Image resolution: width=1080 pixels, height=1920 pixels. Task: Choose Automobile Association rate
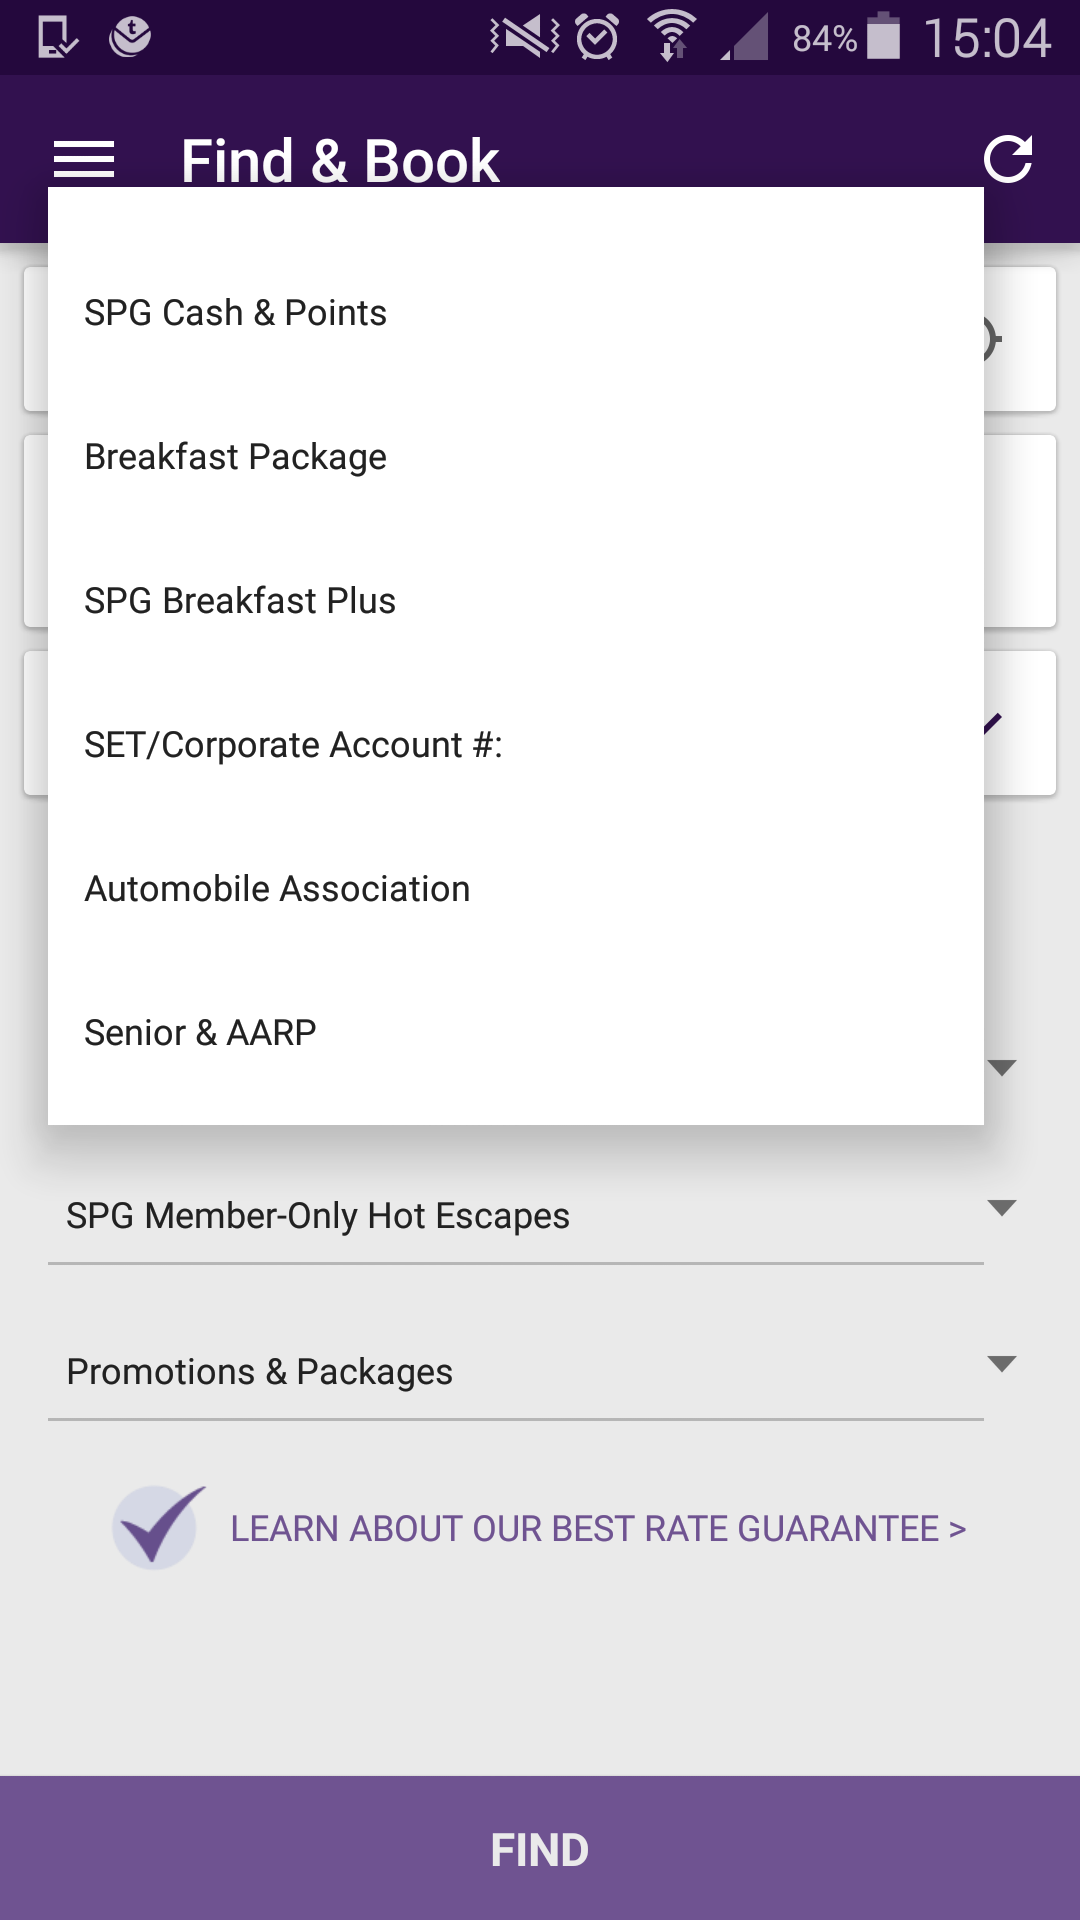coord(277,889)
